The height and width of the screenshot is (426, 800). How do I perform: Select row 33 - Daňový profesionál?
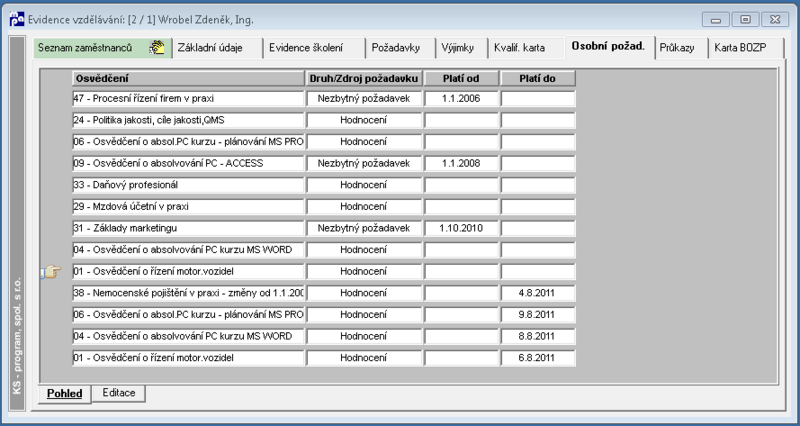[x=188, y=185]
